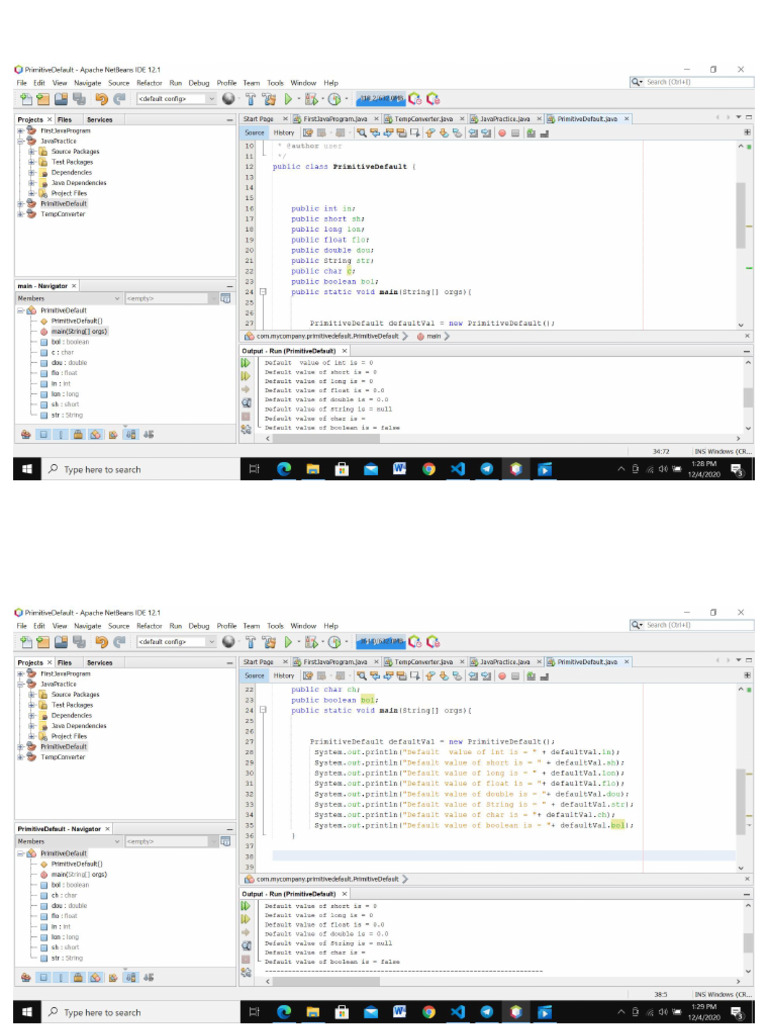Toggle Source view button in lower editor
This screenshot has width=768, height=1024.
255,676
